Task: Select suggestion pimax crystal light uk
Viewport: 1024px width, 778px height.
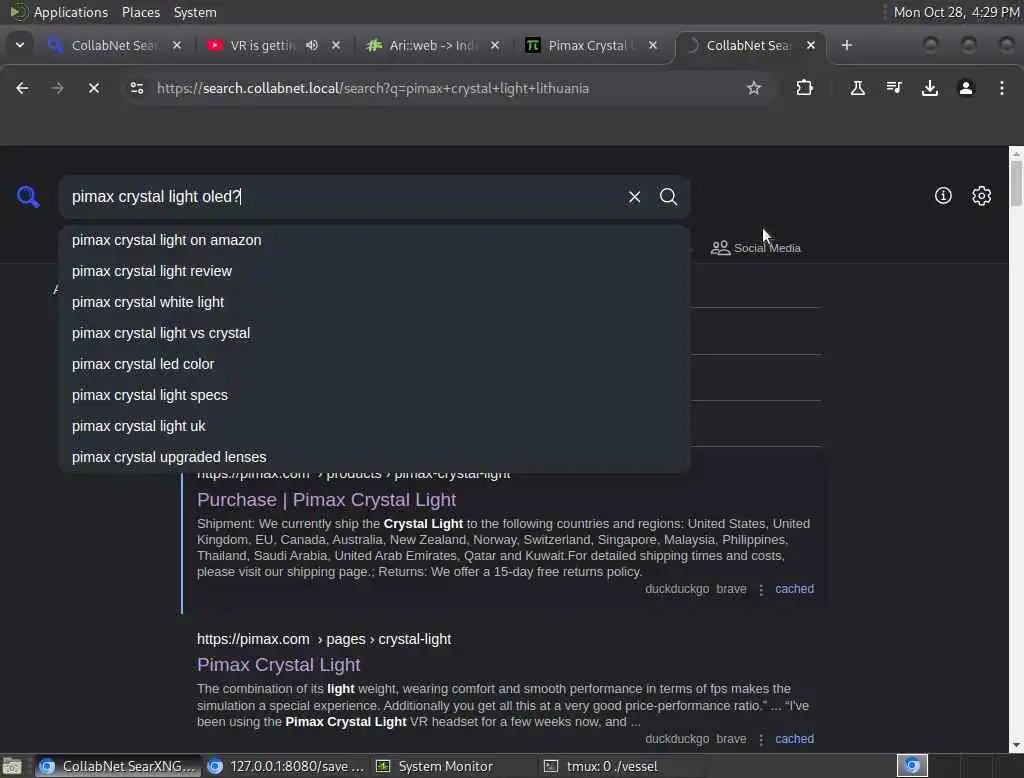Action: (x=374, y=426)
